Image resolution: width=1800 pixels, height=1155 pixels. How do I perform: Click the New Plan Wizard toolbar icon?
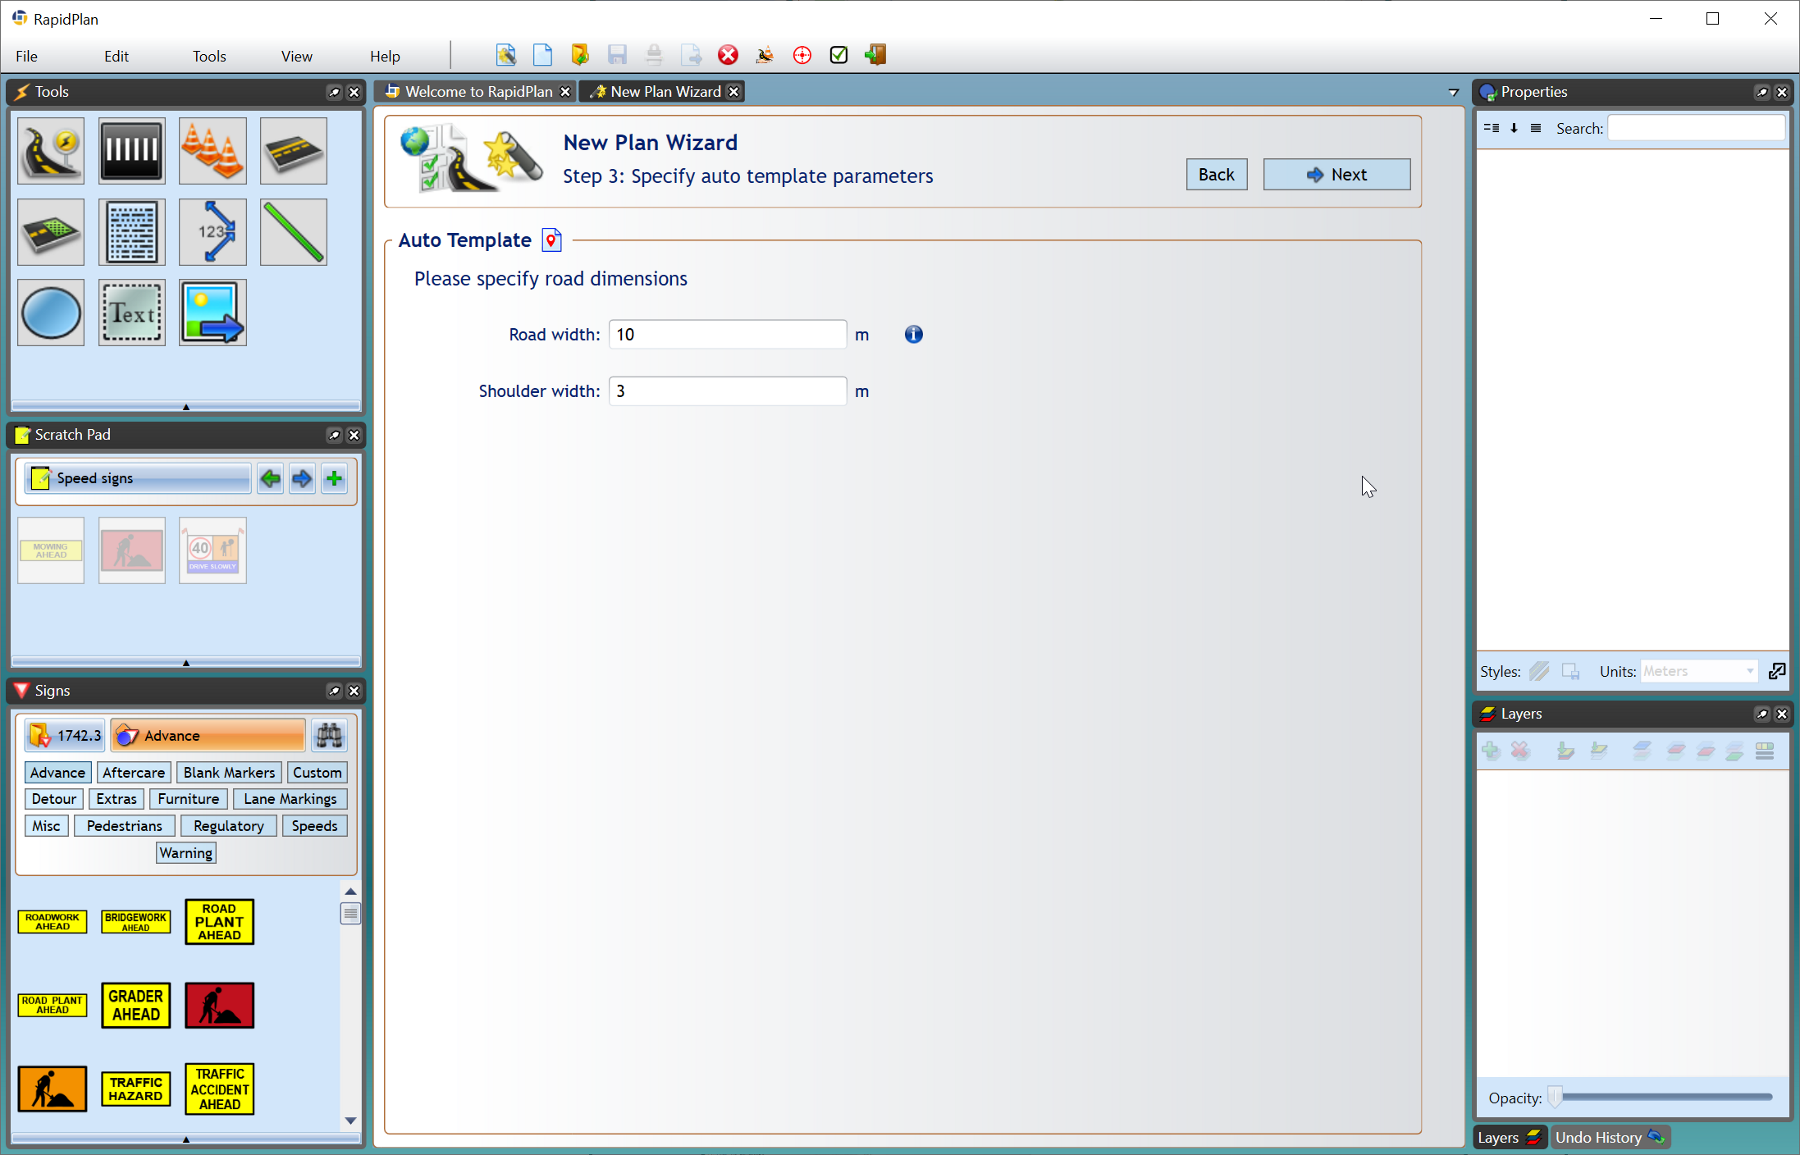pos(506,55)
